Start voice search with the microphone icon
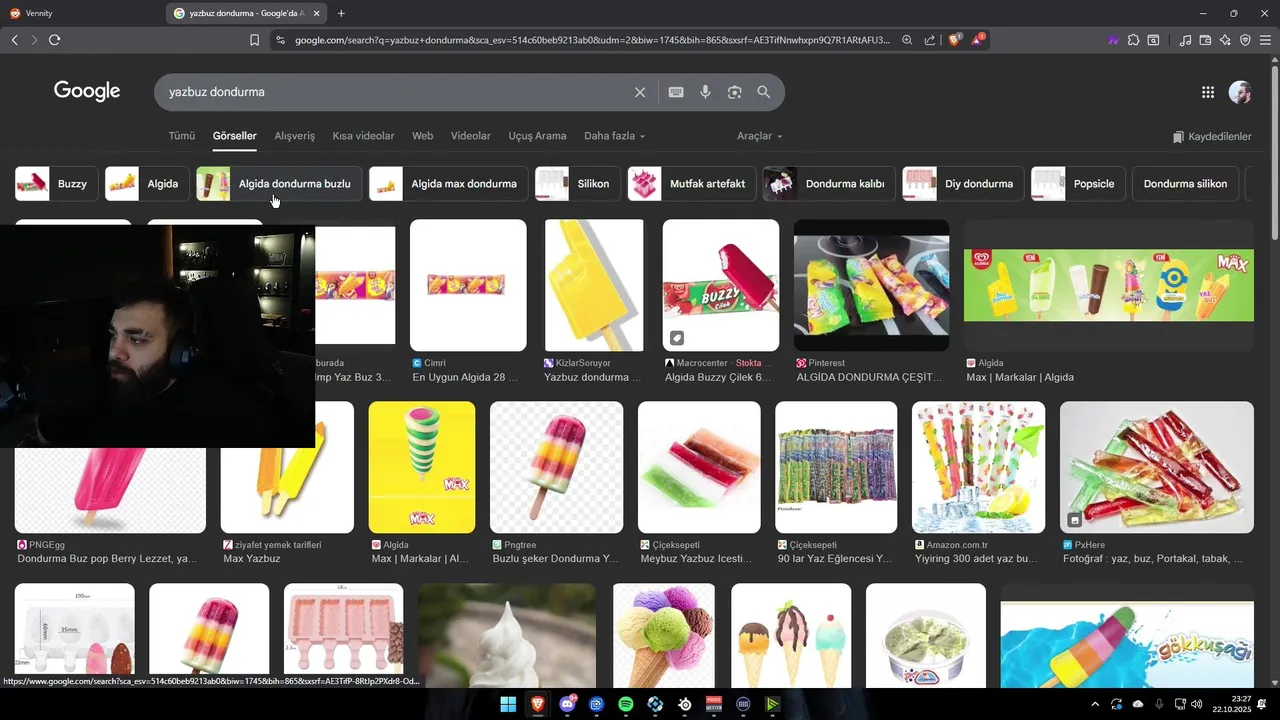The height and width of the screenshot is (720, 1280). (x=705, y=92)
